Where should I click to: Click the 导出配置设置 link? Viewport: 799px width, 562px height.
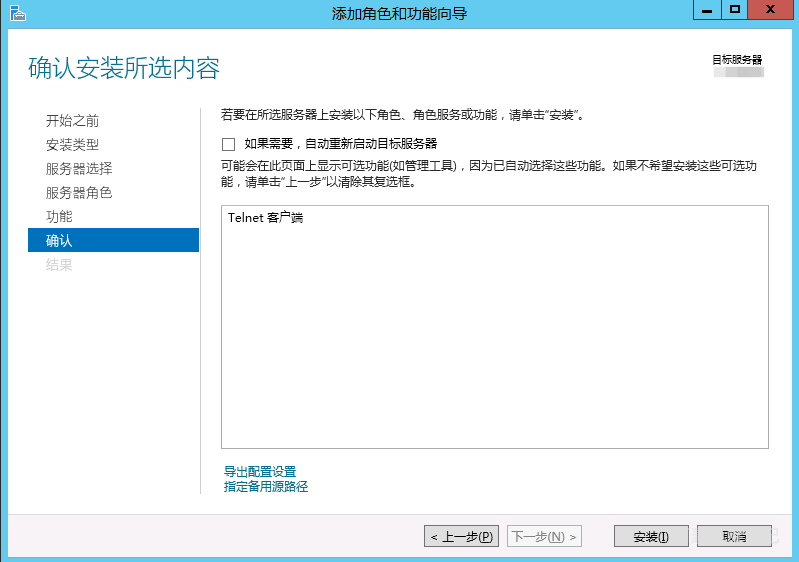tap(260, 471)
